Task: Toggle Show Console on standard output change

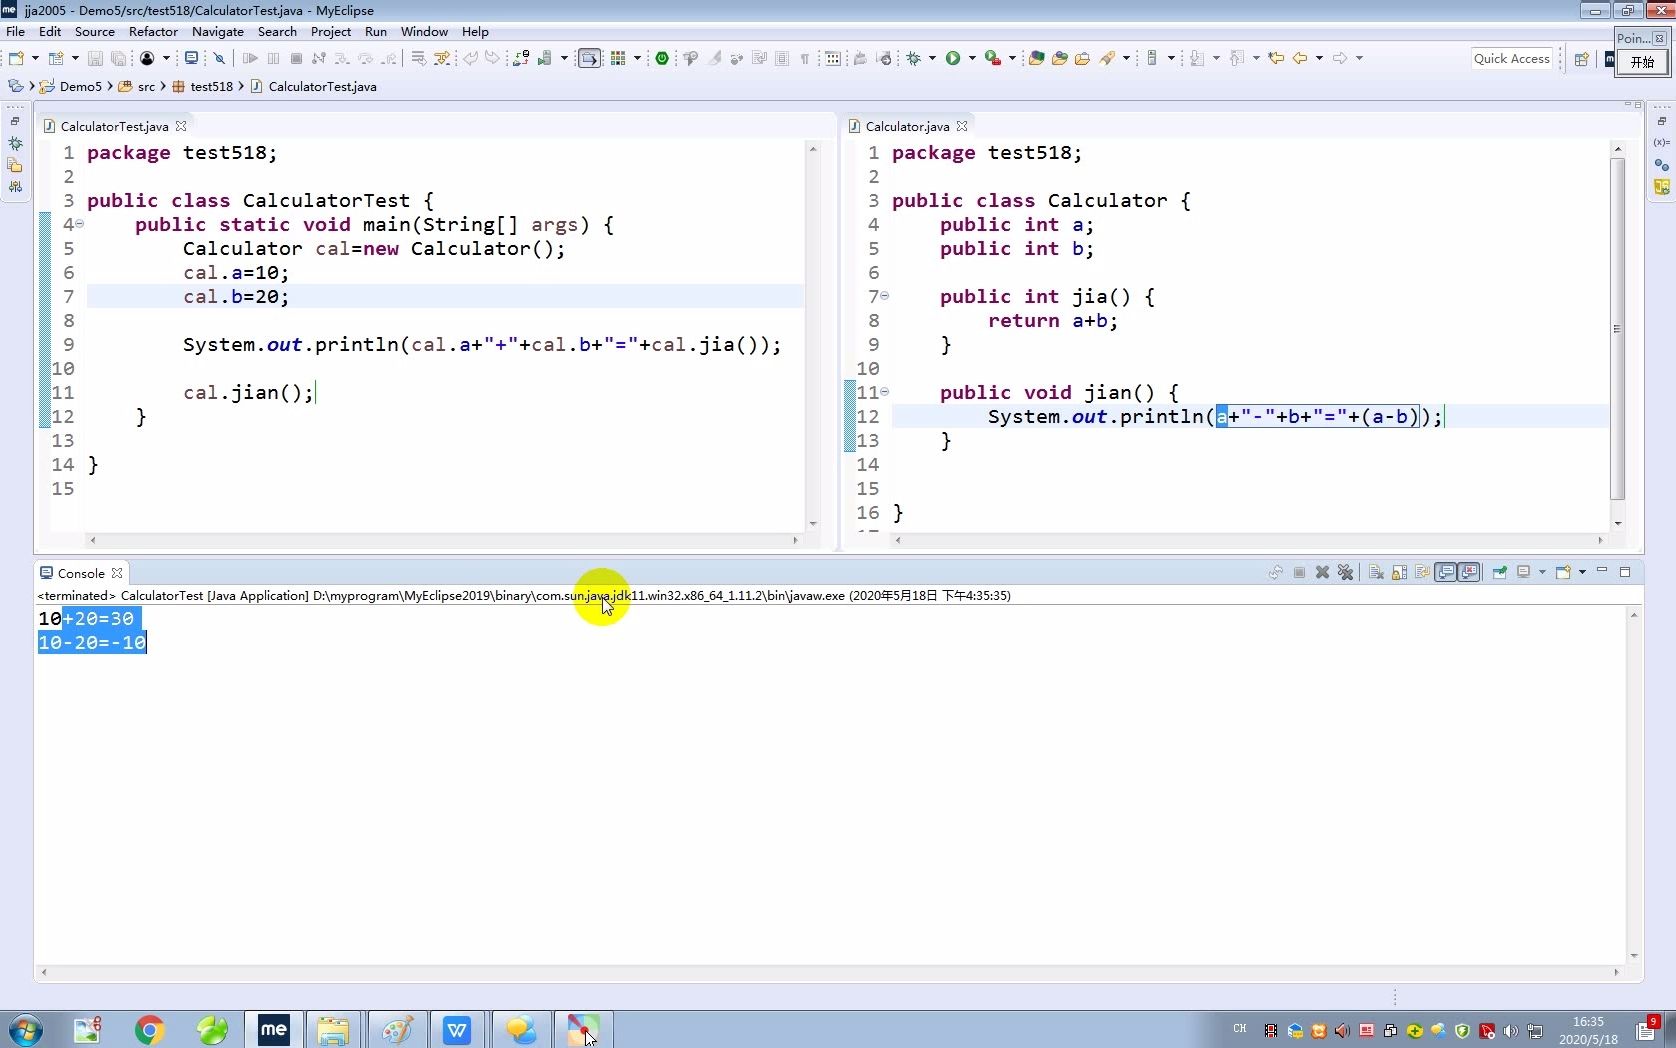Action: coord(1446,572)
